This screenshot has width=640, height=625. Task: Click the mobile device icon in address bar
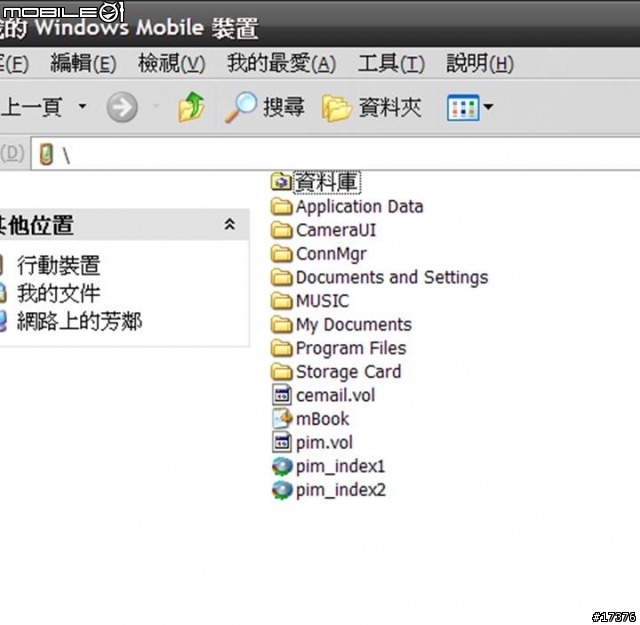coord(46,154)
